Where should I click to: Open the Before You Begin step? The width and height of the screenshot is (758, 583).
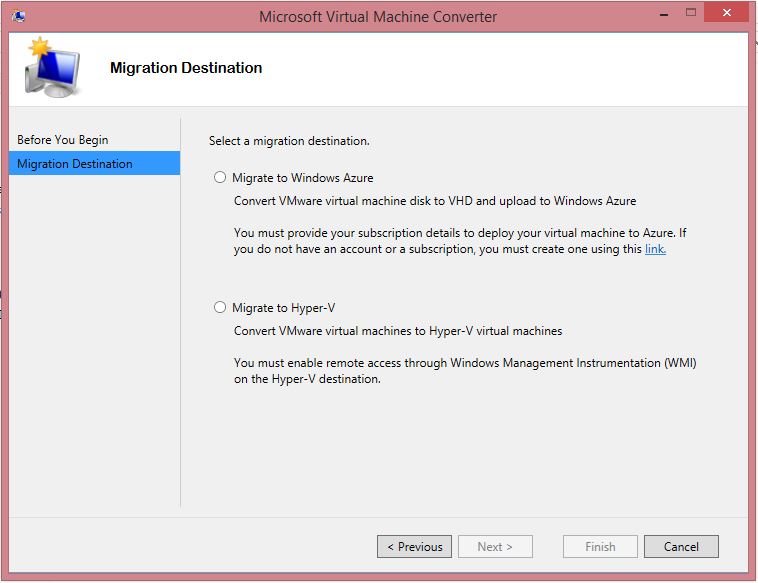94,140
